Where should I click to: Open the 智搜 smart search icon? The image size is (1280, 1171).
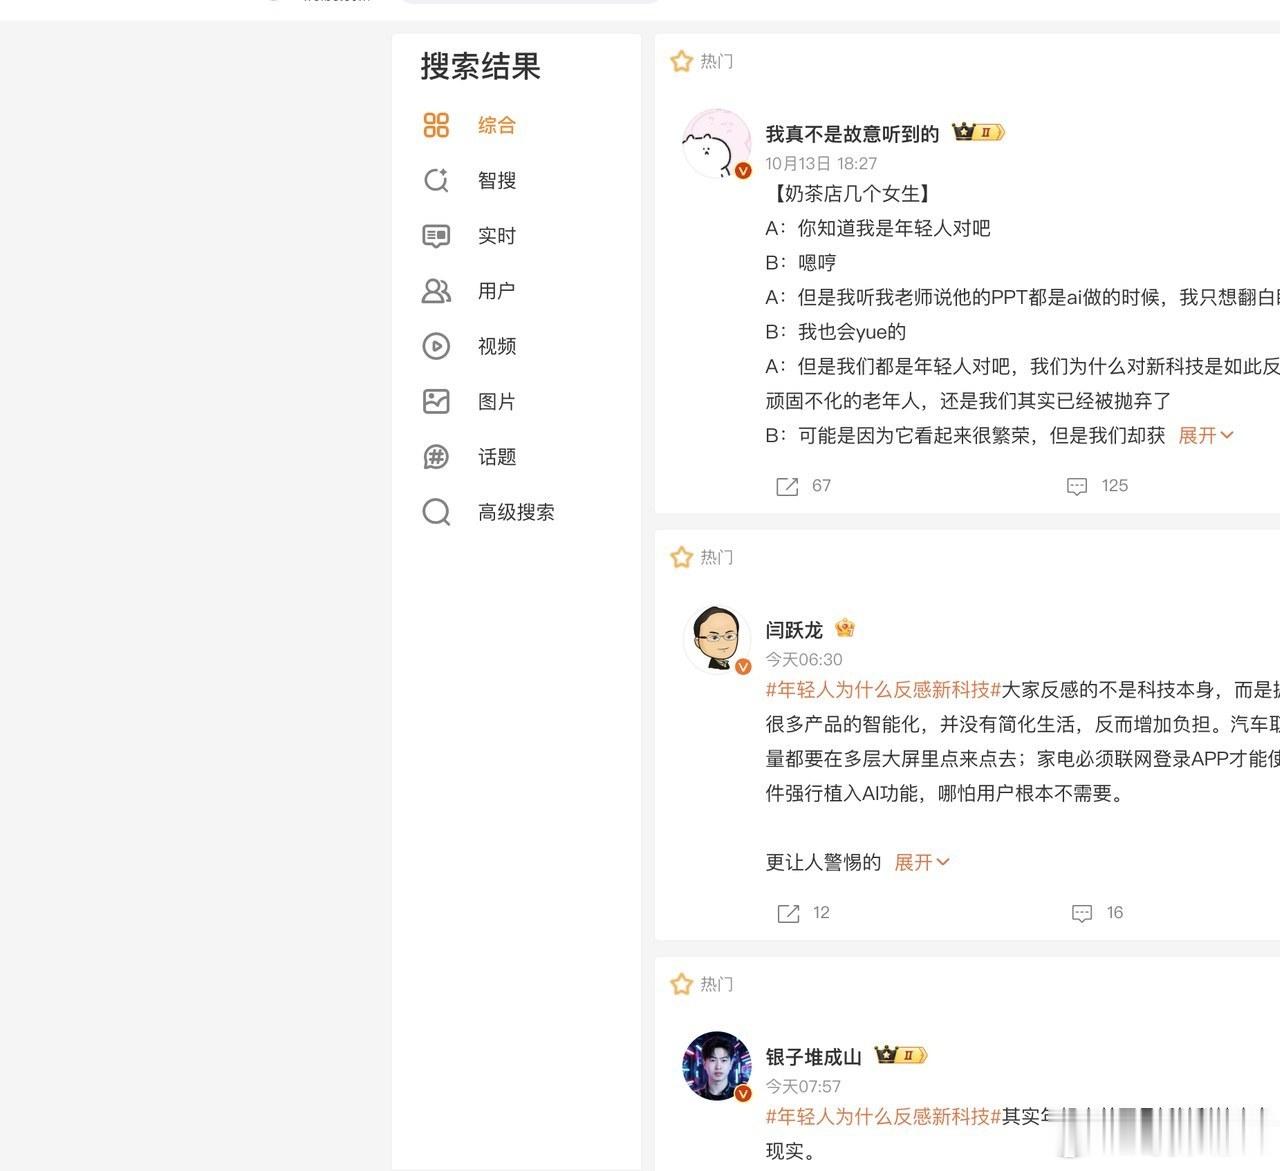point(436,180)
